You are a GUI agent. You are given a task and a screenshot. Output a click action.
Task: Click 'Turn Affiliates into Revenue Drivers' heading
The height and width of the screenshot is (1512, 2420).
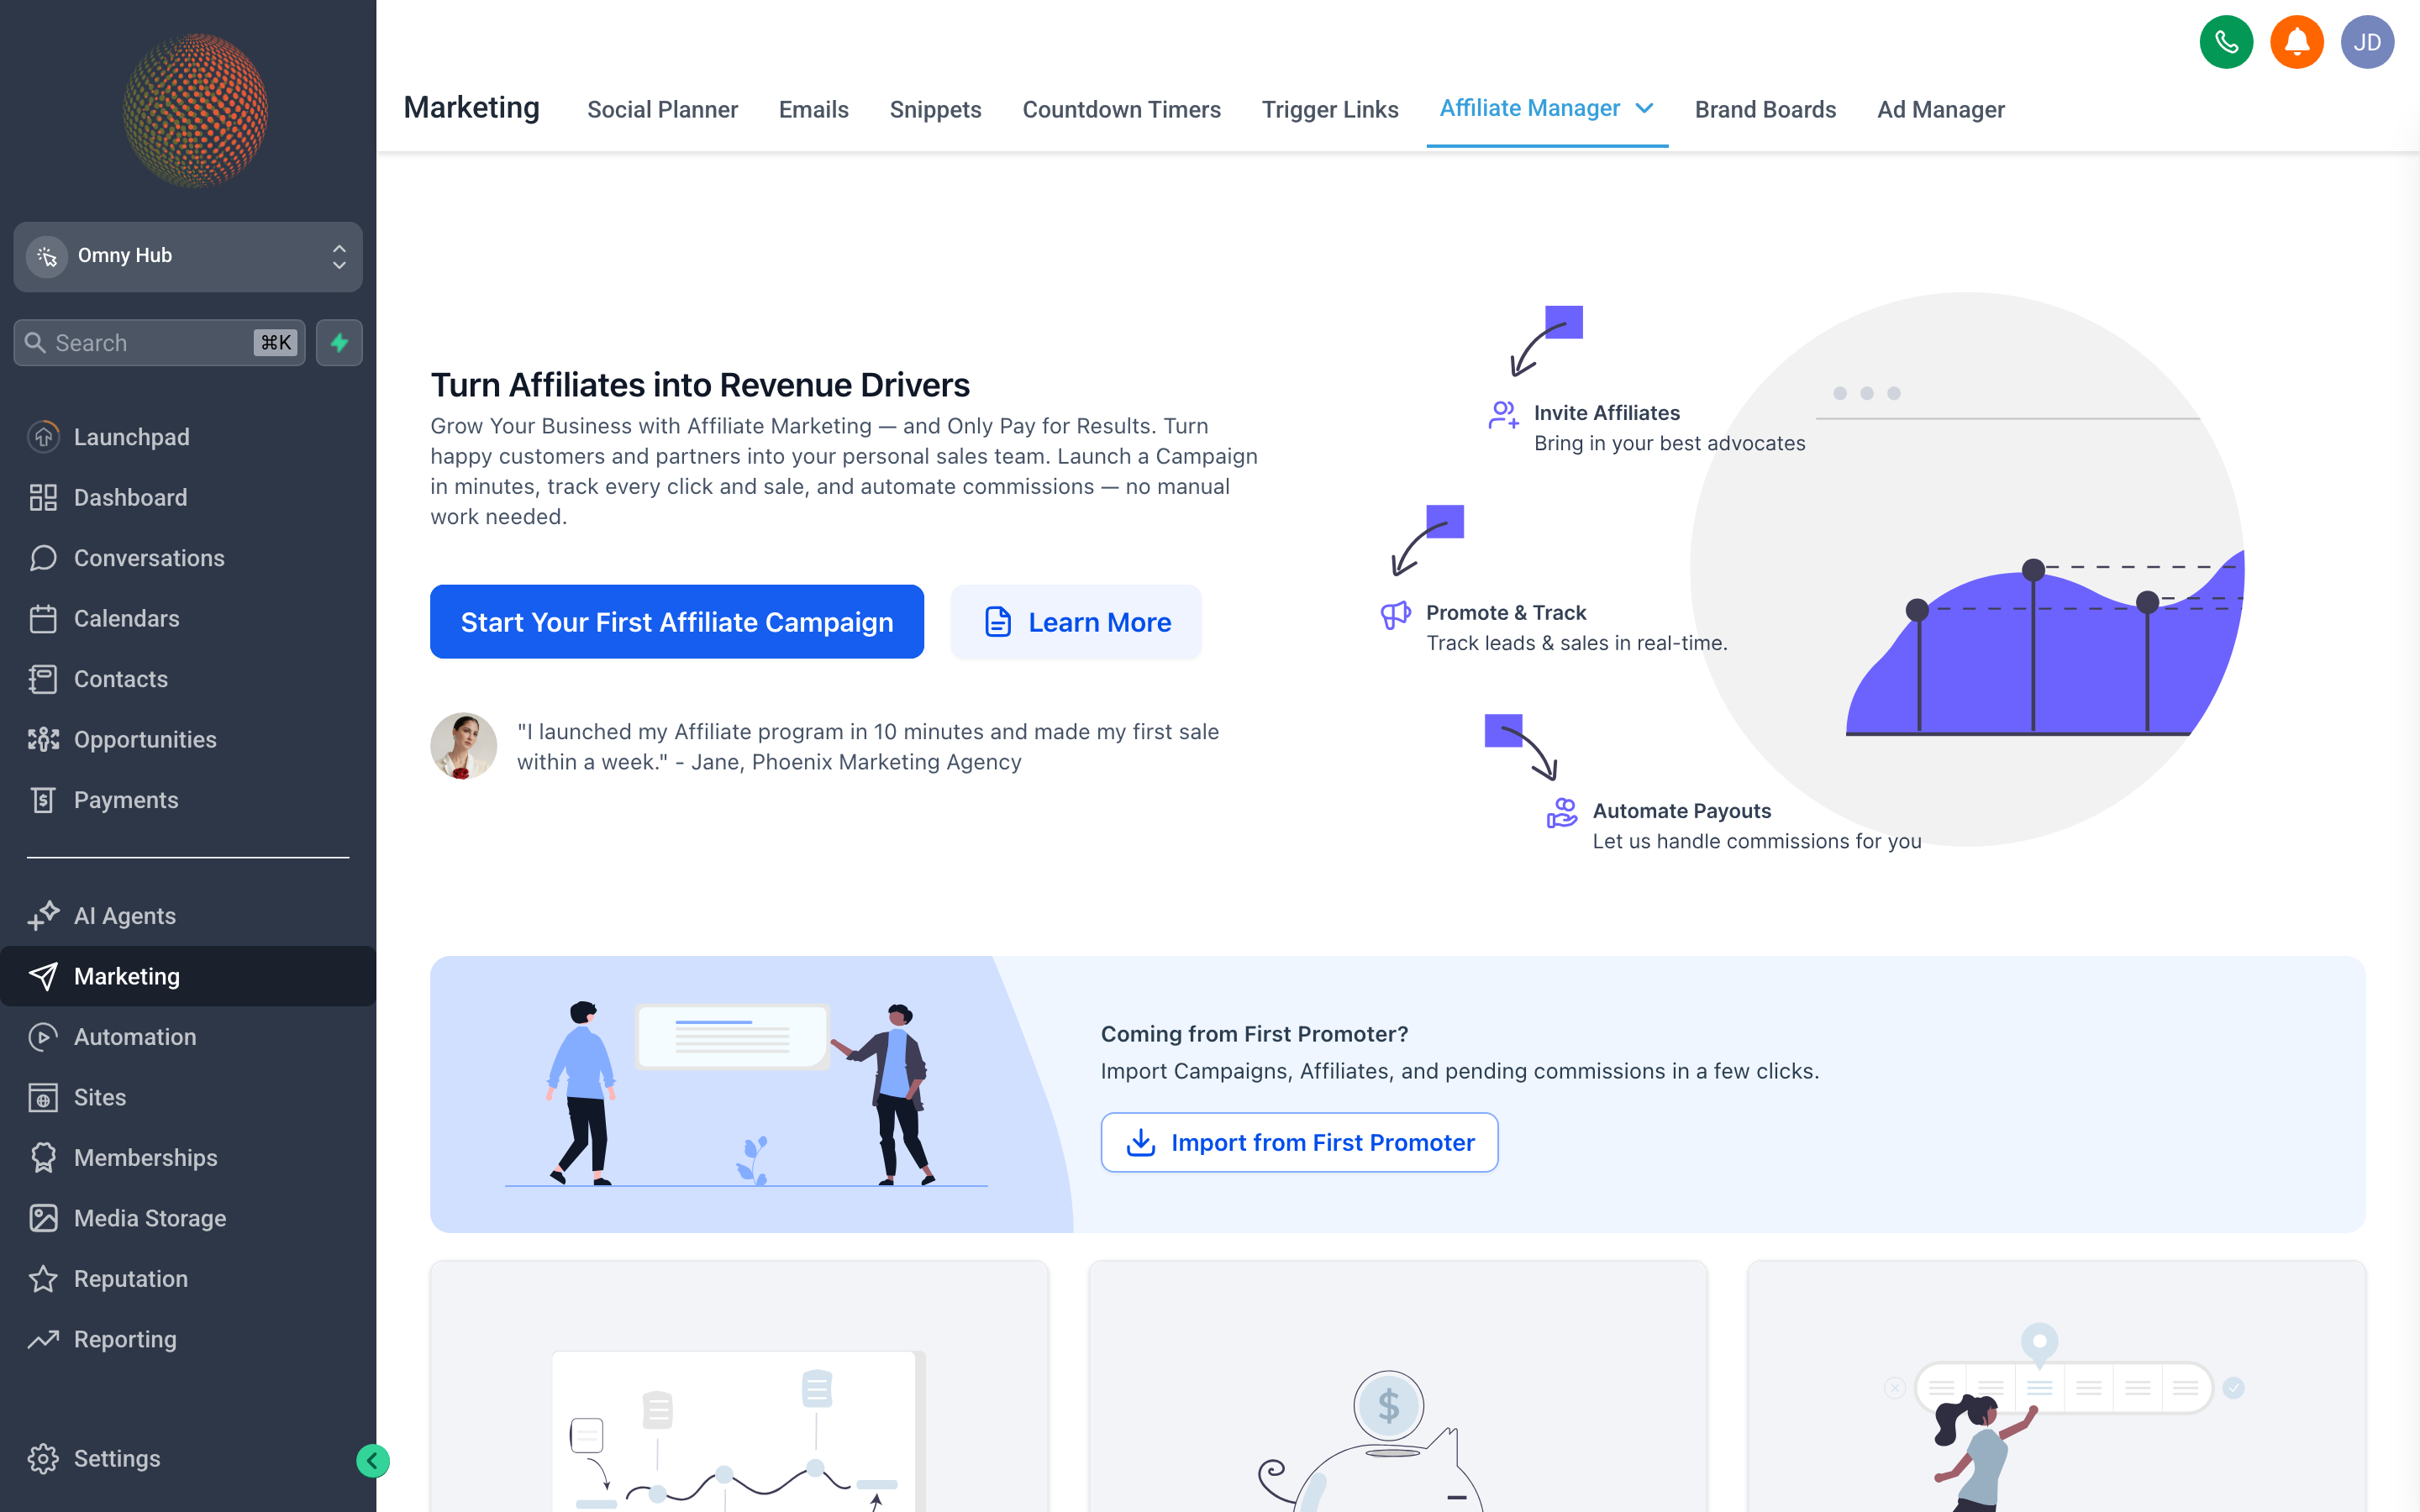point(700,385)
